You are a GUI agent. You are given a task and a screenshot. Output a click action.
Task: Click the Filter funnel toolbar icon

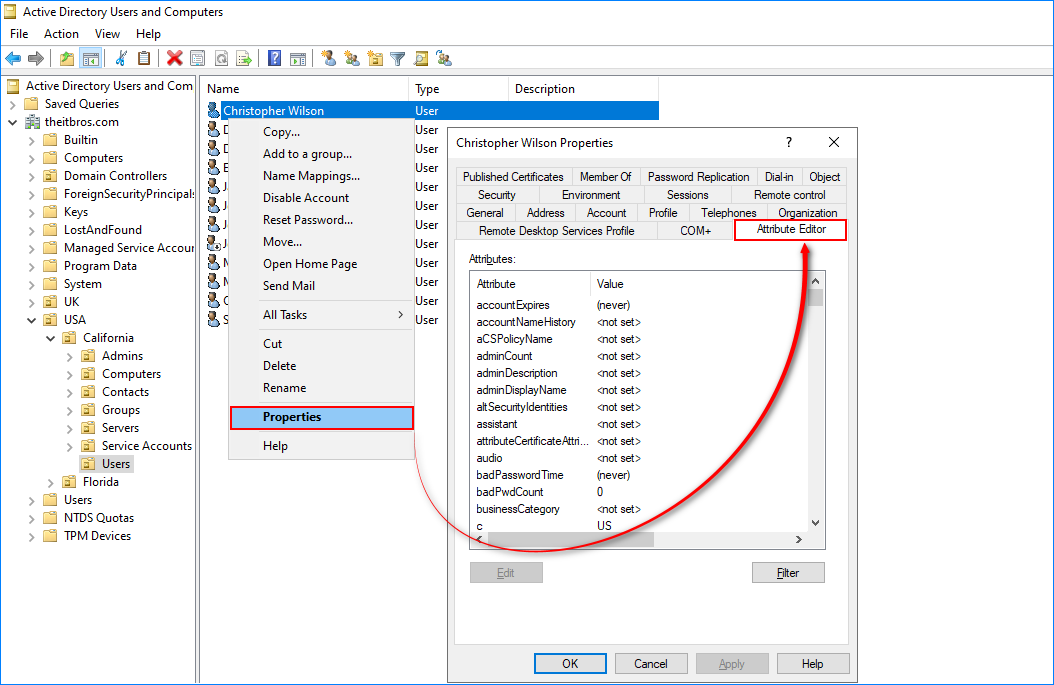(398, 59)
